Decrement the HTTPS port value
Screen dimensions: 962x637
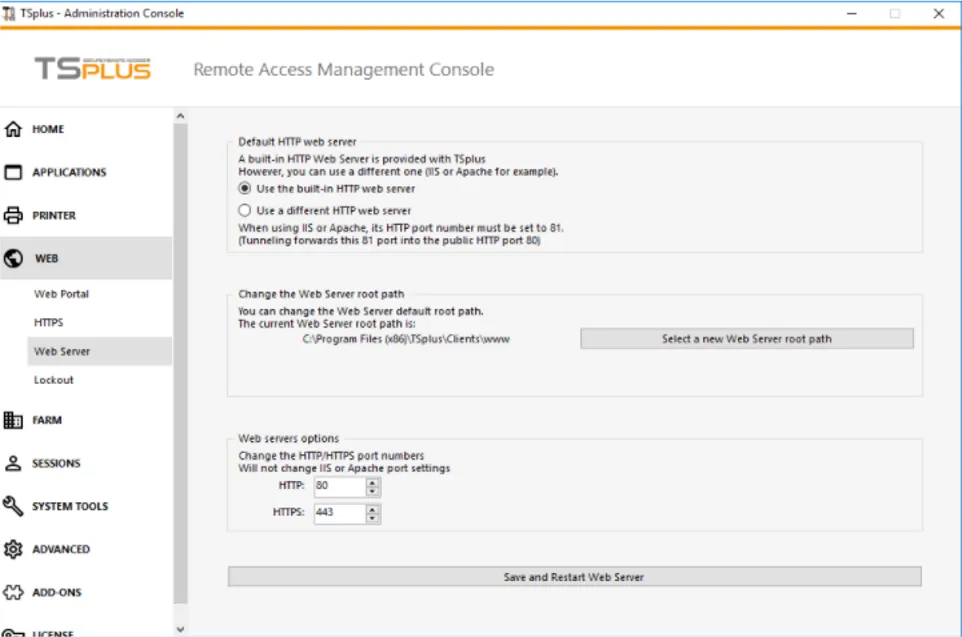point(371,517)
